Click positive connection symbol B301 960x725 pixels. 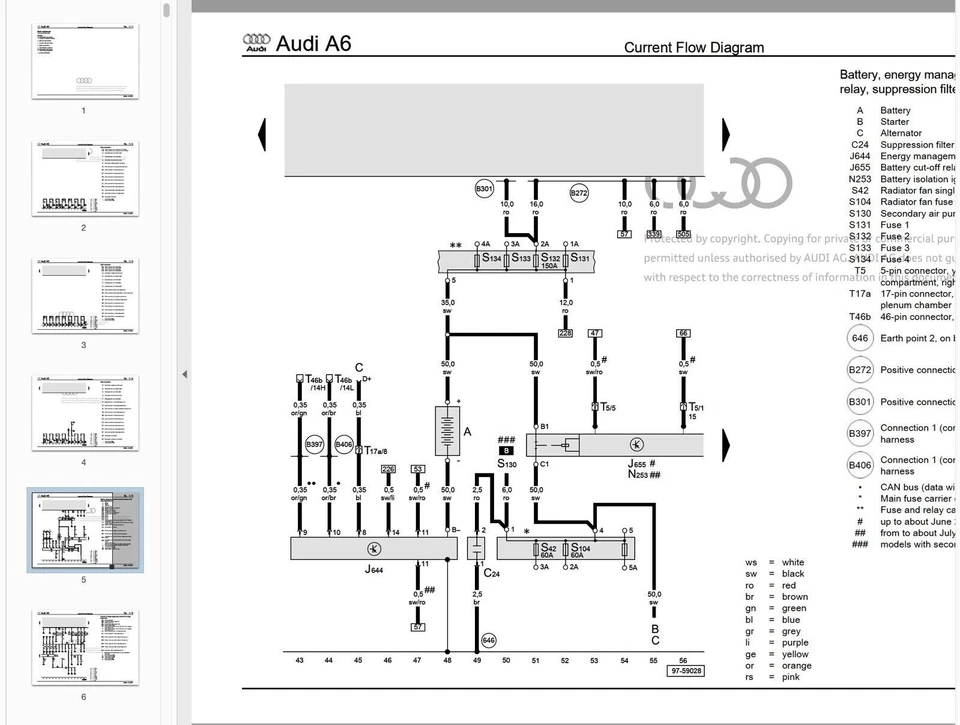[483, 189]
